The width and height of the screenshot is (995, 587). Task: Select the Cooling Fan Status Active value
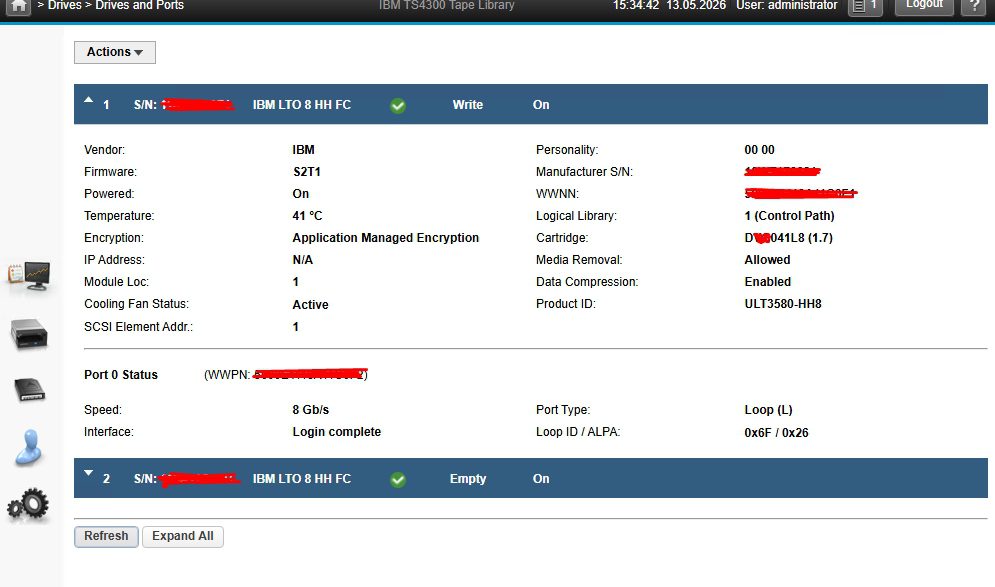coord(310,305)
